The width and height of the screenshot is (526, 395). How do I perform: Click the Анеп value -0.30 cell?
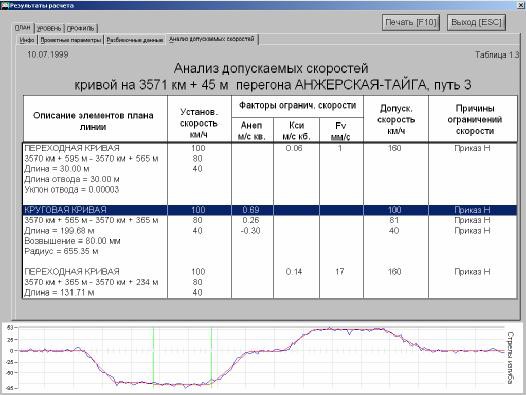click(x=251, y=231)
